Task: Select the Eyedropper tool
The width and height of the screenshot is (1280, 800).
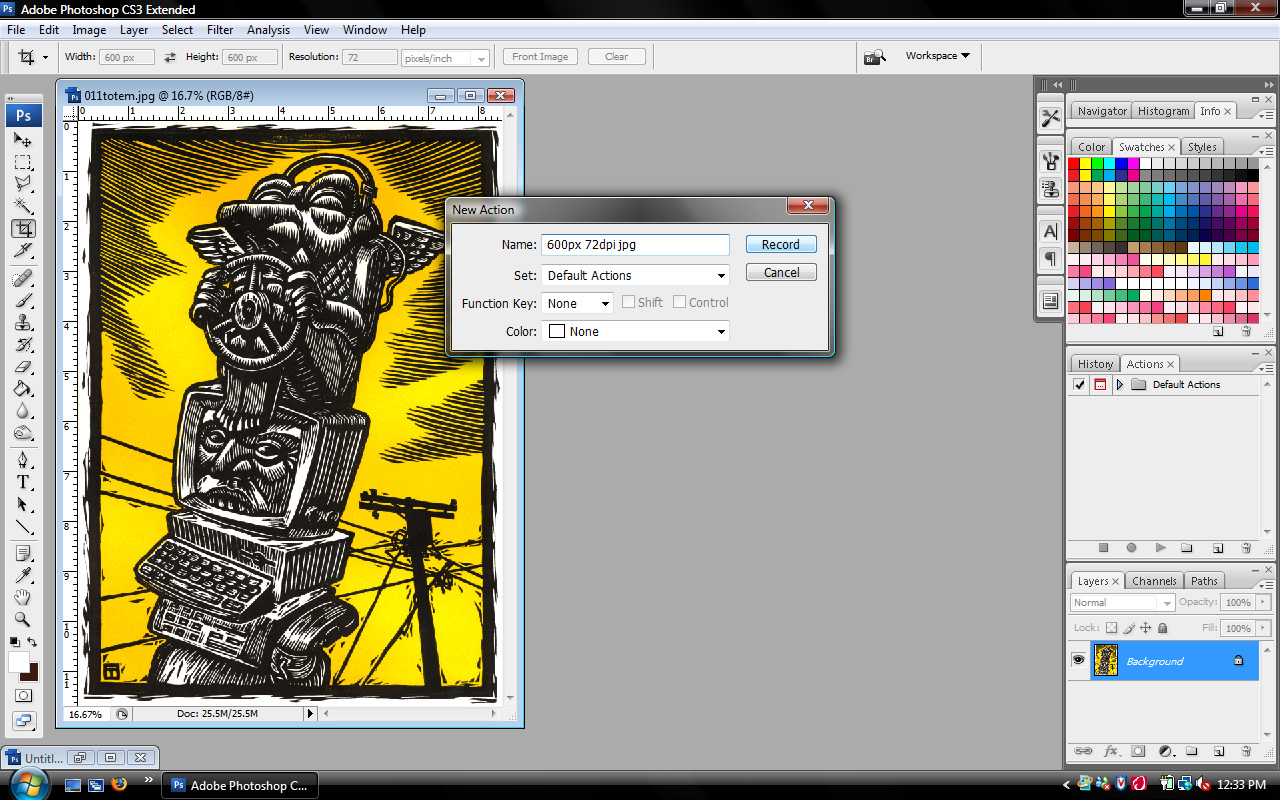Action: click(23, 575)
